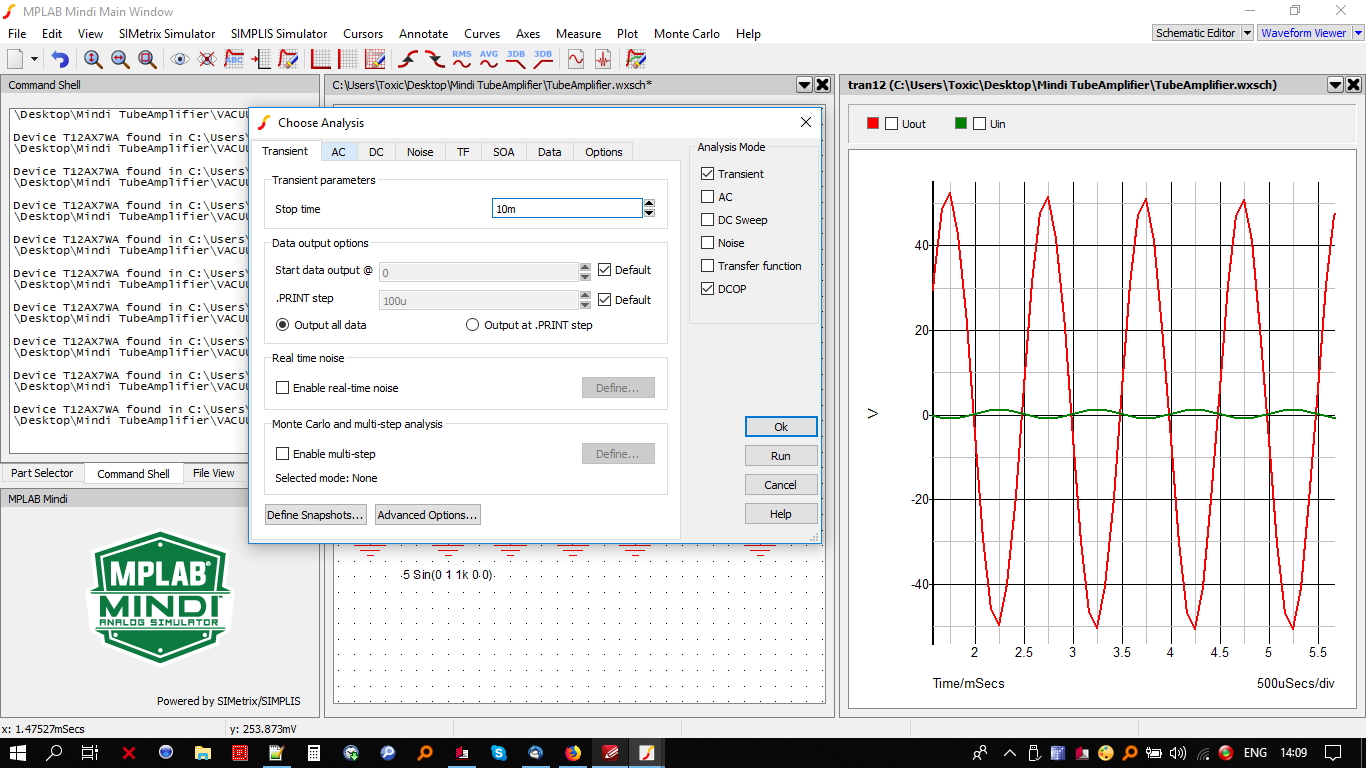
Task: Click the Advanced Options button
Action: (x=428, y=515)
